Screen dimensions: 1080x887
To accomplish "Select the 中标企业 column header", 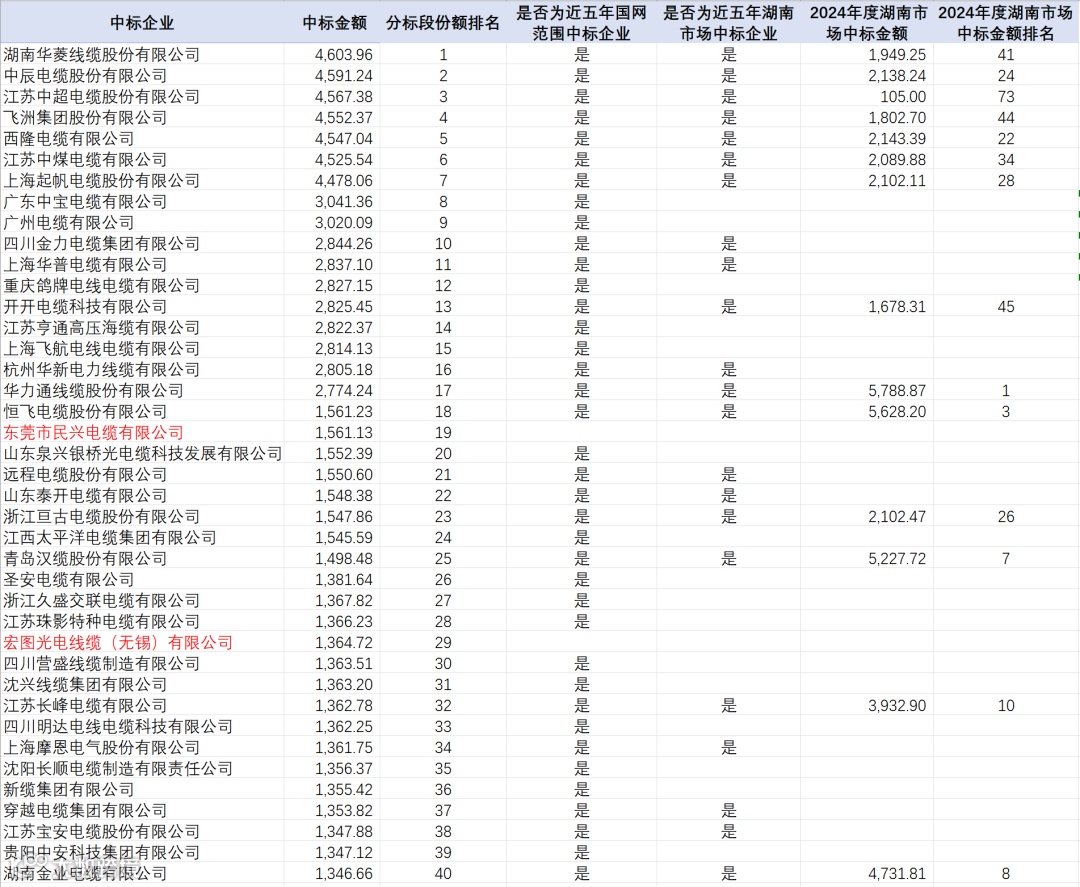I will (x=142, y=23).
